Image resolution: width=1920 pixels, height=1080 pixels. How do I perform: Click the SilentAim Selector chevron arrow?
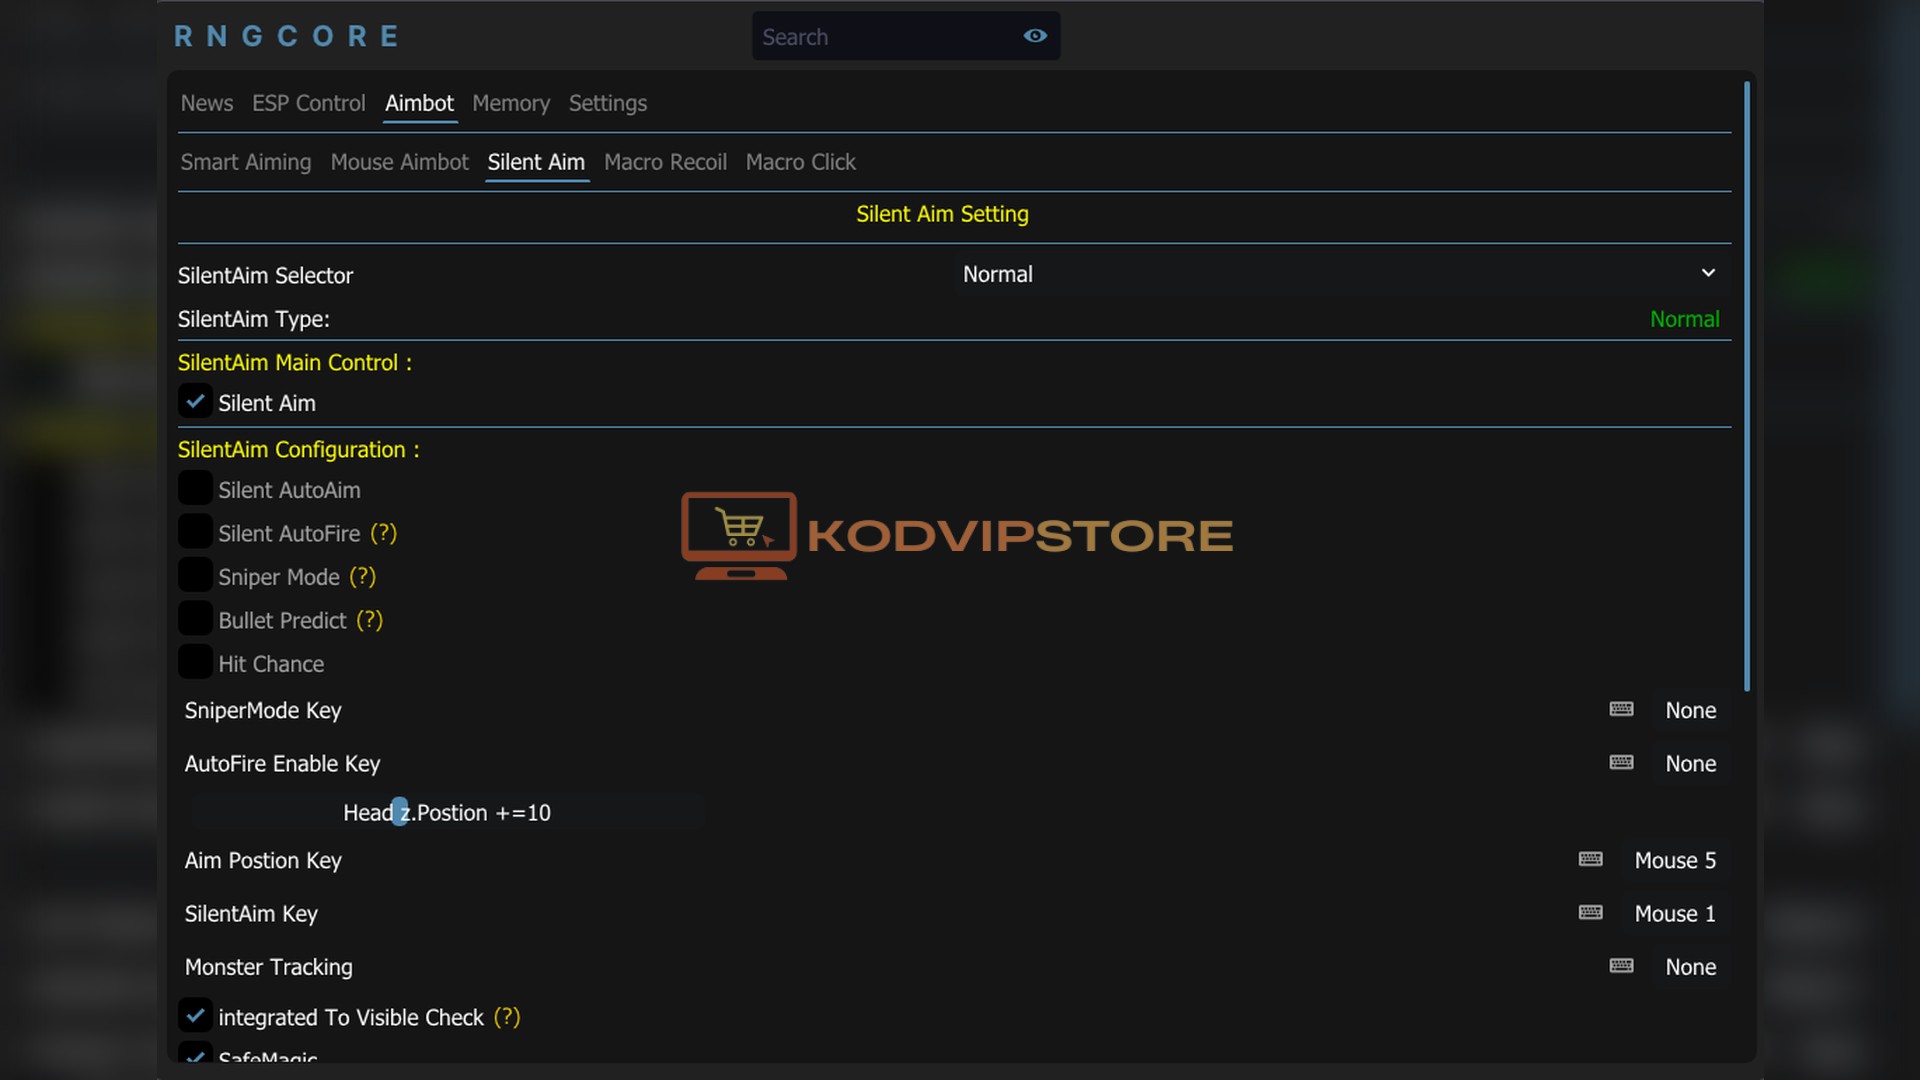(1708, 273)
